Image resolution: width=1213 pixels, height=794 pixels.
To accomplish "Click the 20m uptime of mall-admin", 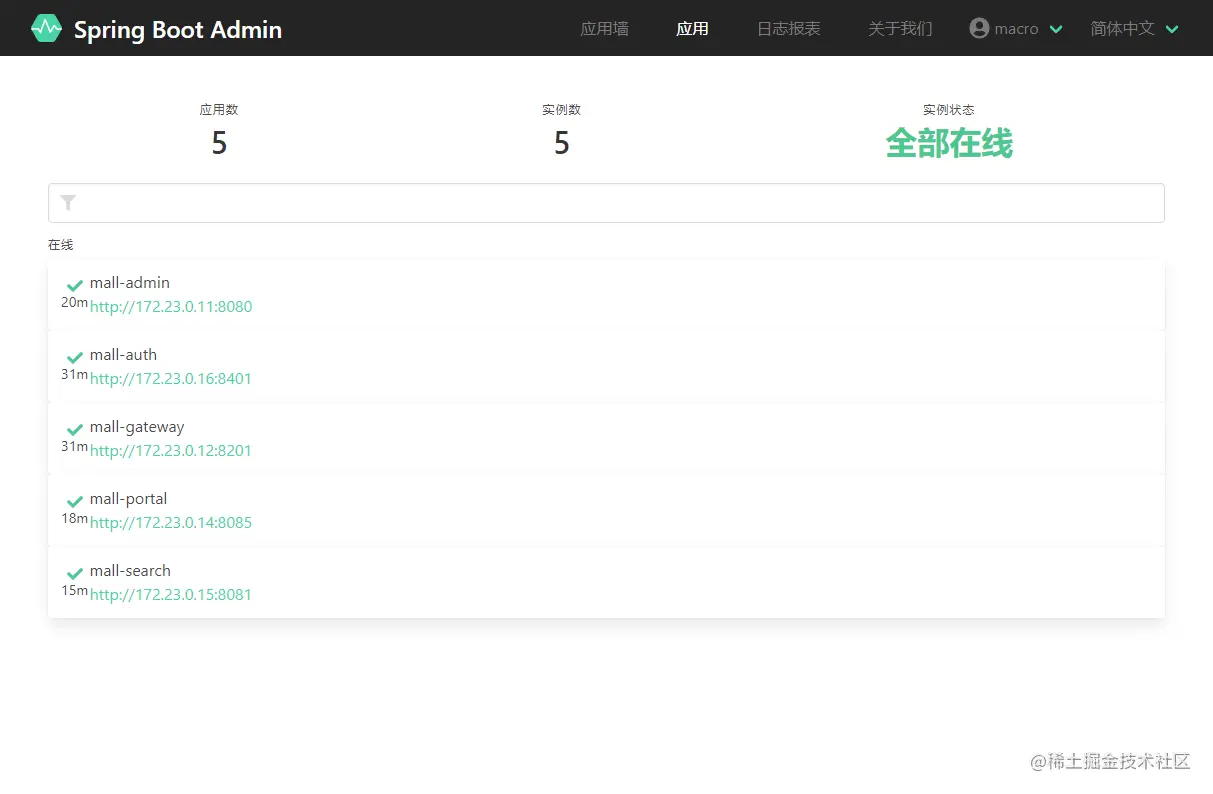I will (74, 302).
